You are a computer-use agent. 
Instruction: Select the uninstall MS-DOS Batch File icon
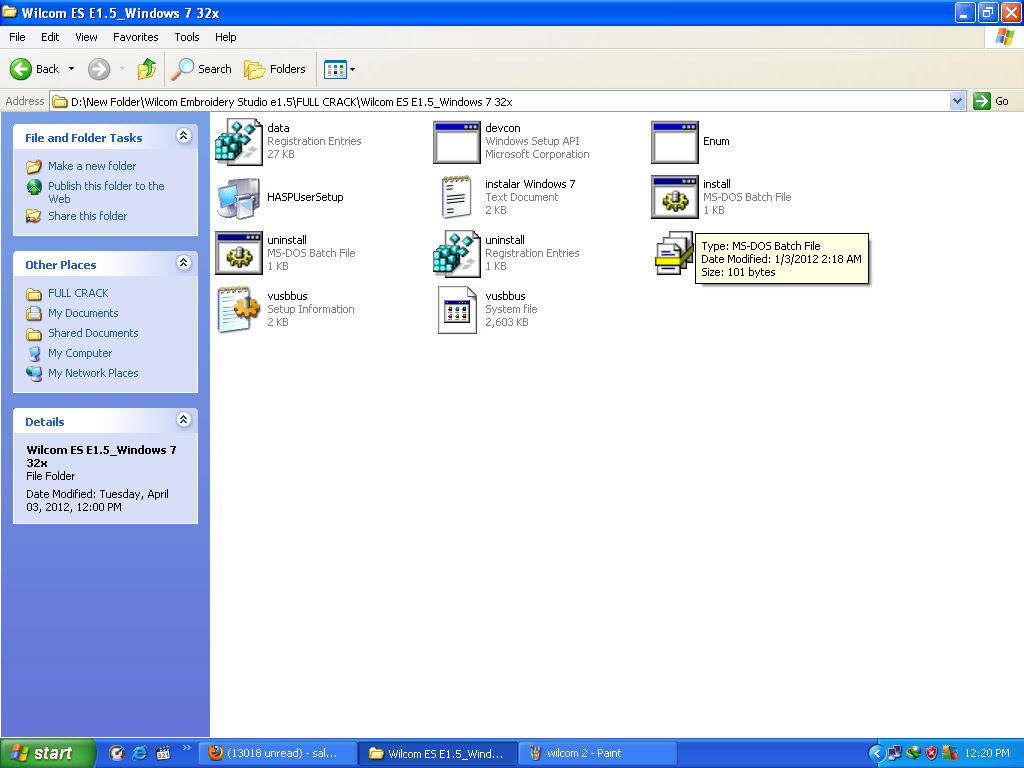coord(238,253)
